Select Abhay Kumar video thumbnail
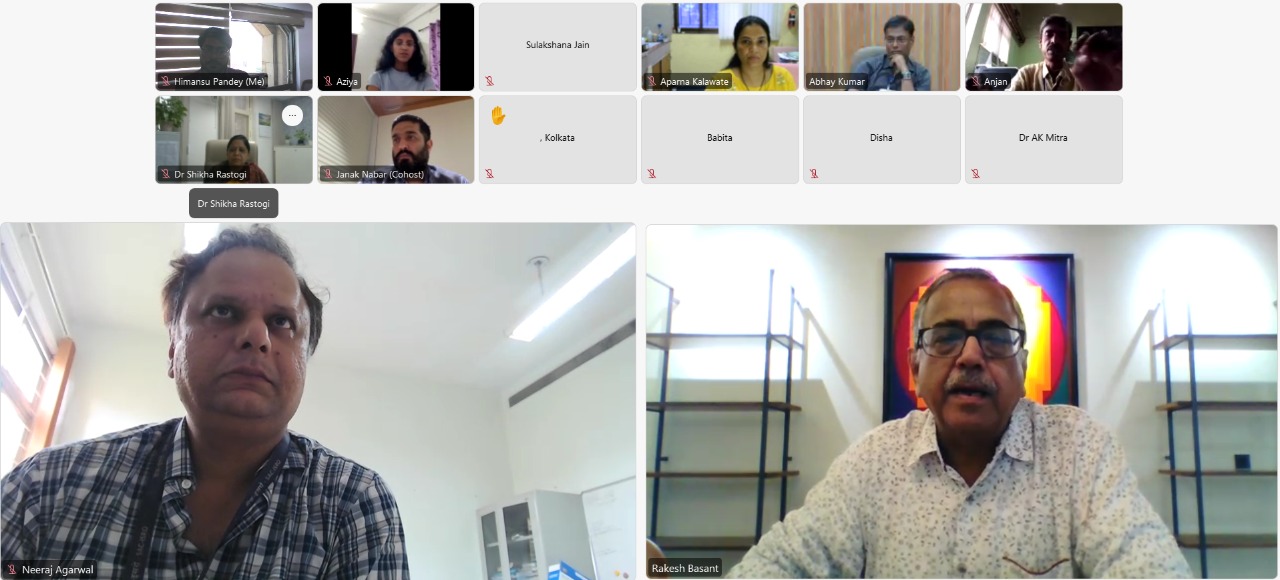 pos(881,47)
